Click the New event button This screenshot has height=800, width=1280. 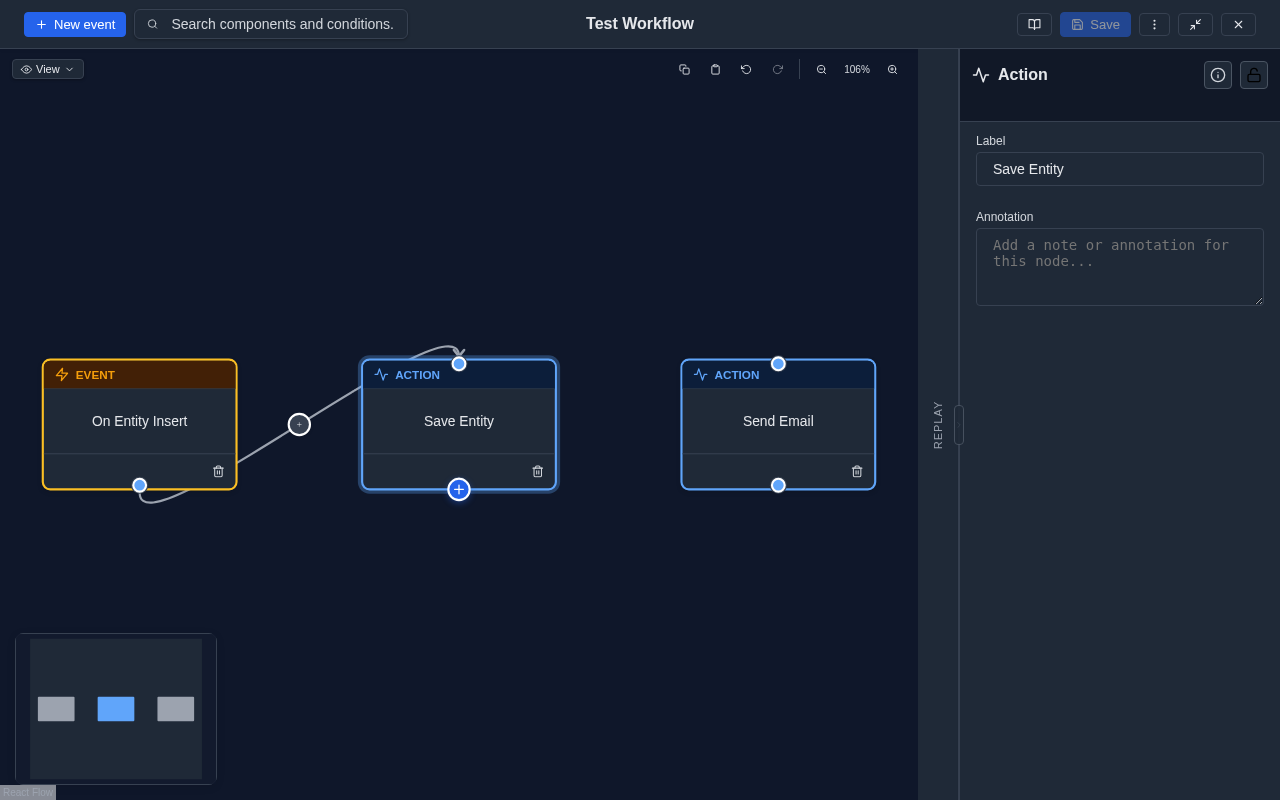point(74,23)
